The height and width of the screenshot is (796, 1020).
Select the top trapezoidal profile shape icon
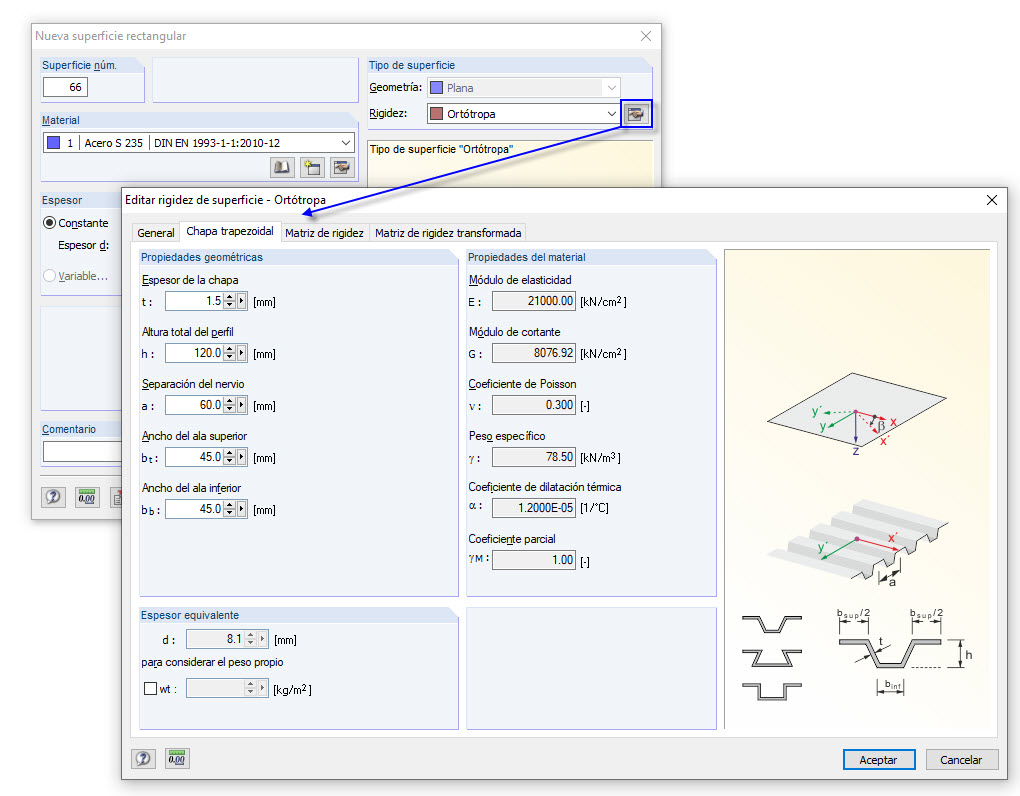click(x=772, y=624)
